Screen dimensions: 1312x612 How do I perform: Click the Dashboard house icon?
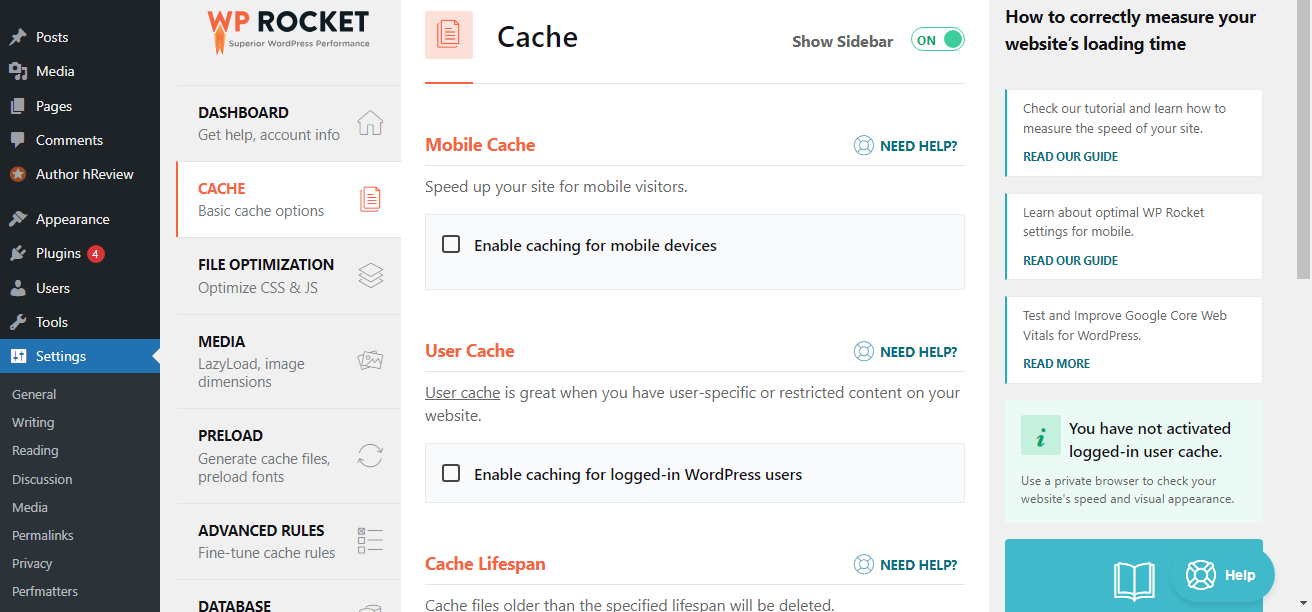click(370, 123)
